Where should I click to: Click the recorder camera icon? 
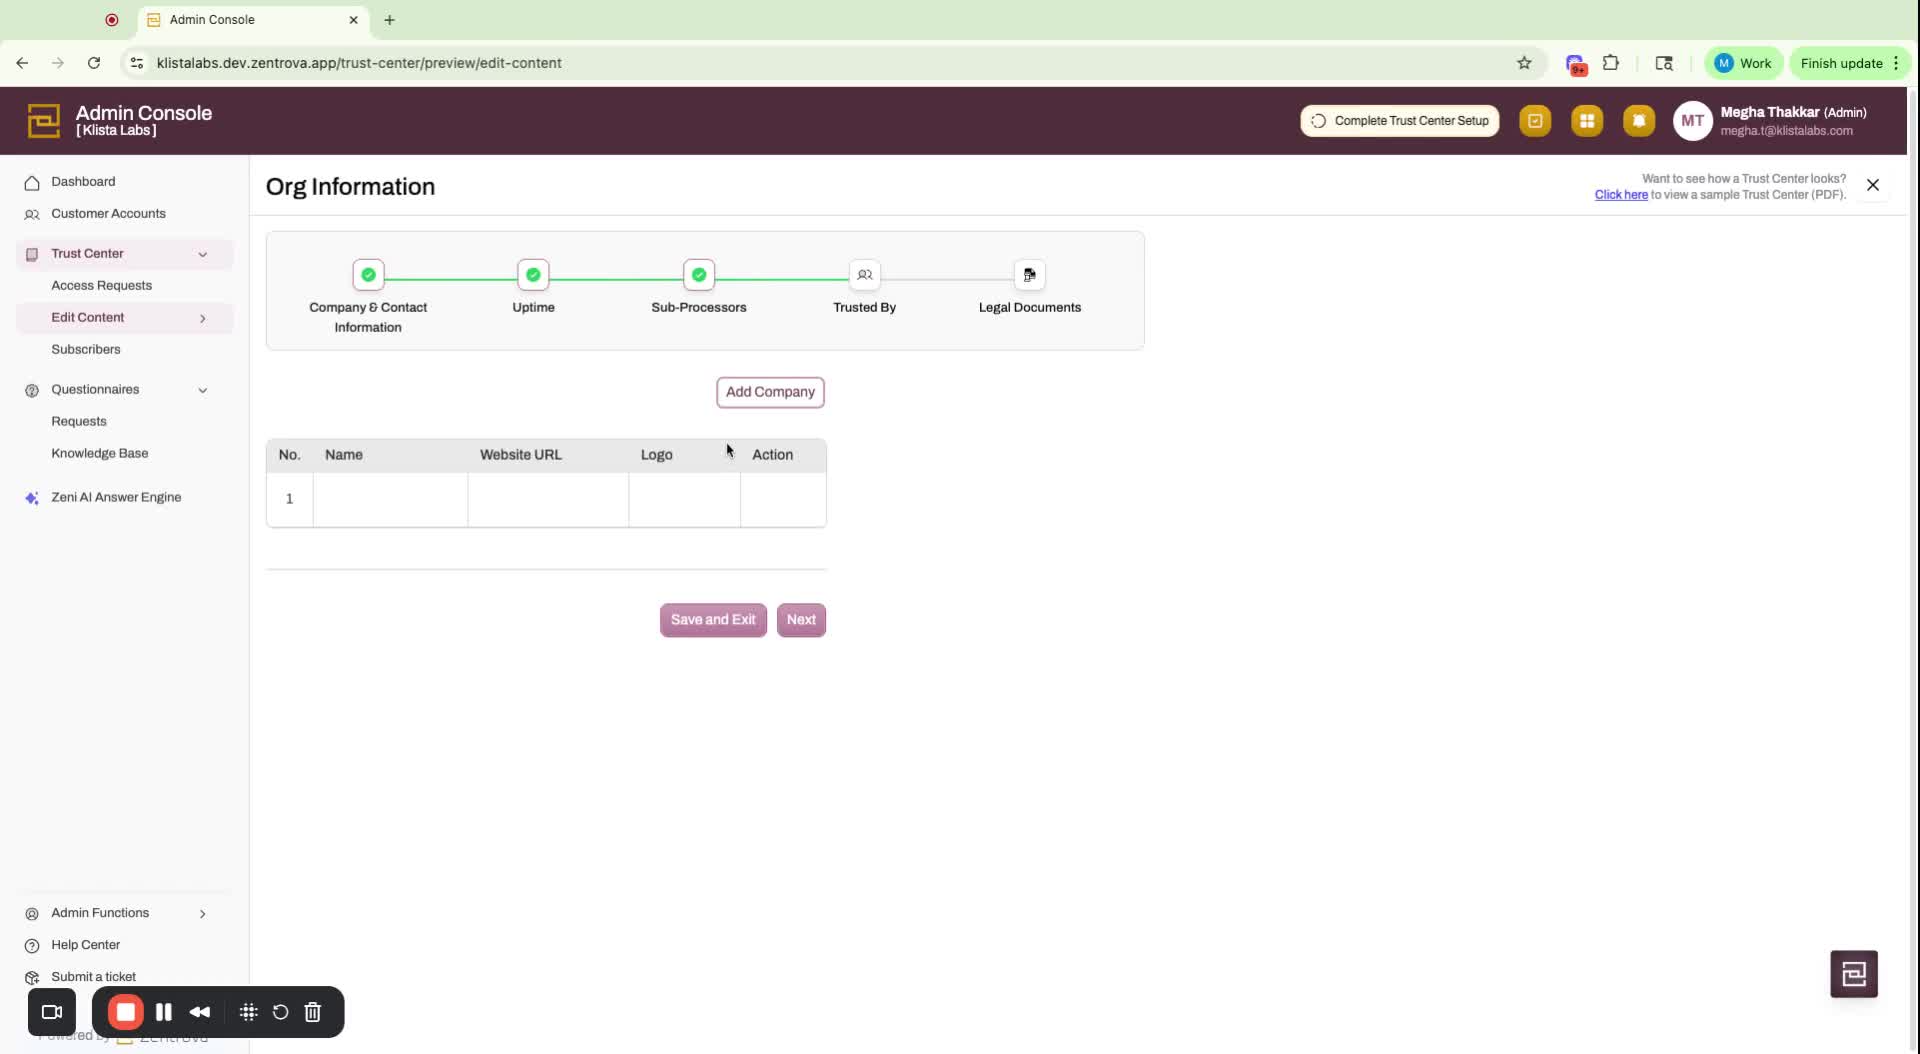point(52,1012)
